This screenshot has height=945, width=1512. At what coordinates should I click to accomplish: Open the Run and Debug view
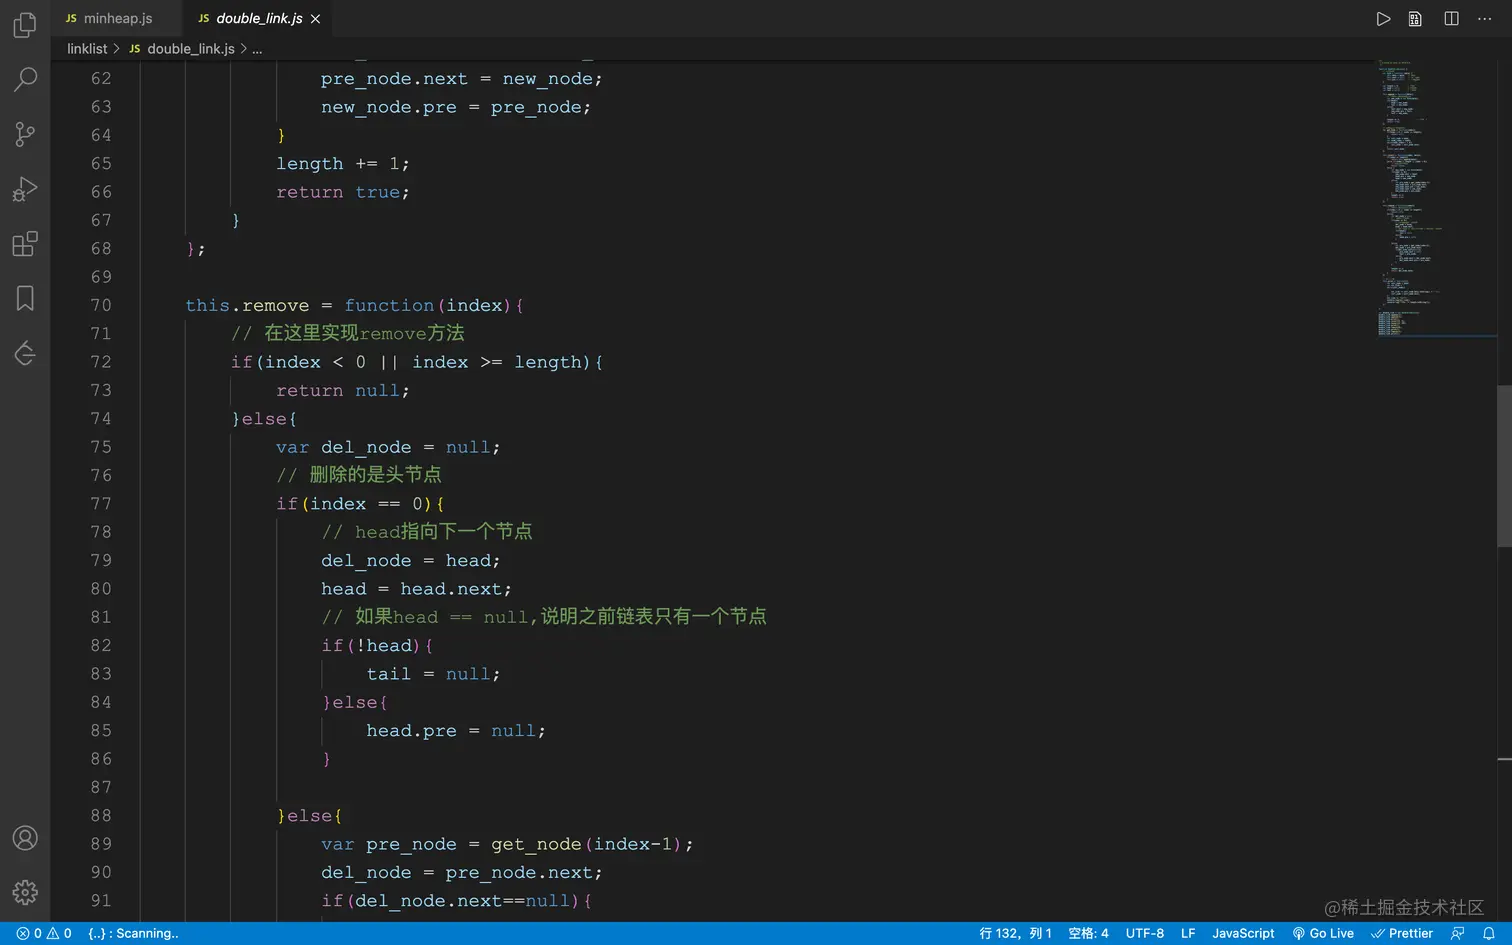[x=25, y=189]
